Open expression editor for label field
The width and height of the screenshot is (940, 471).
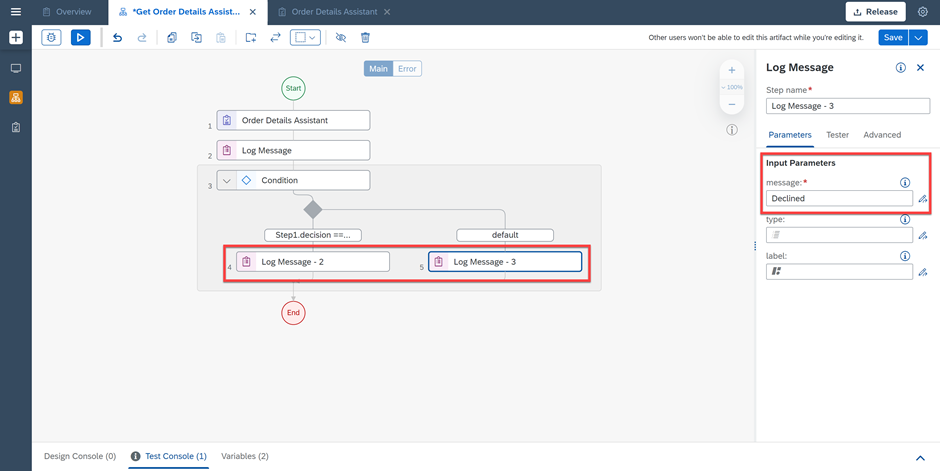click(923, 273)
